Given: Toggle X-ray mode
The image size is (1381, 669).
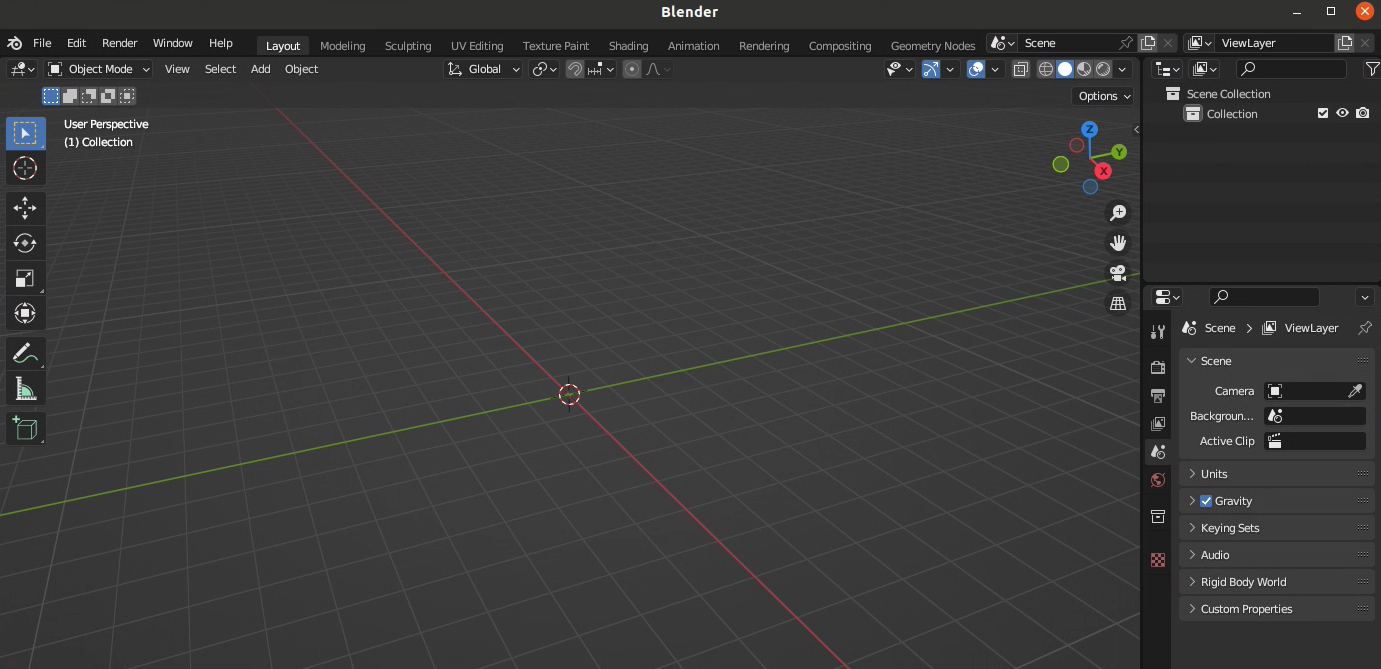Looking at the screenshot, I should (x=1021, y=69).
